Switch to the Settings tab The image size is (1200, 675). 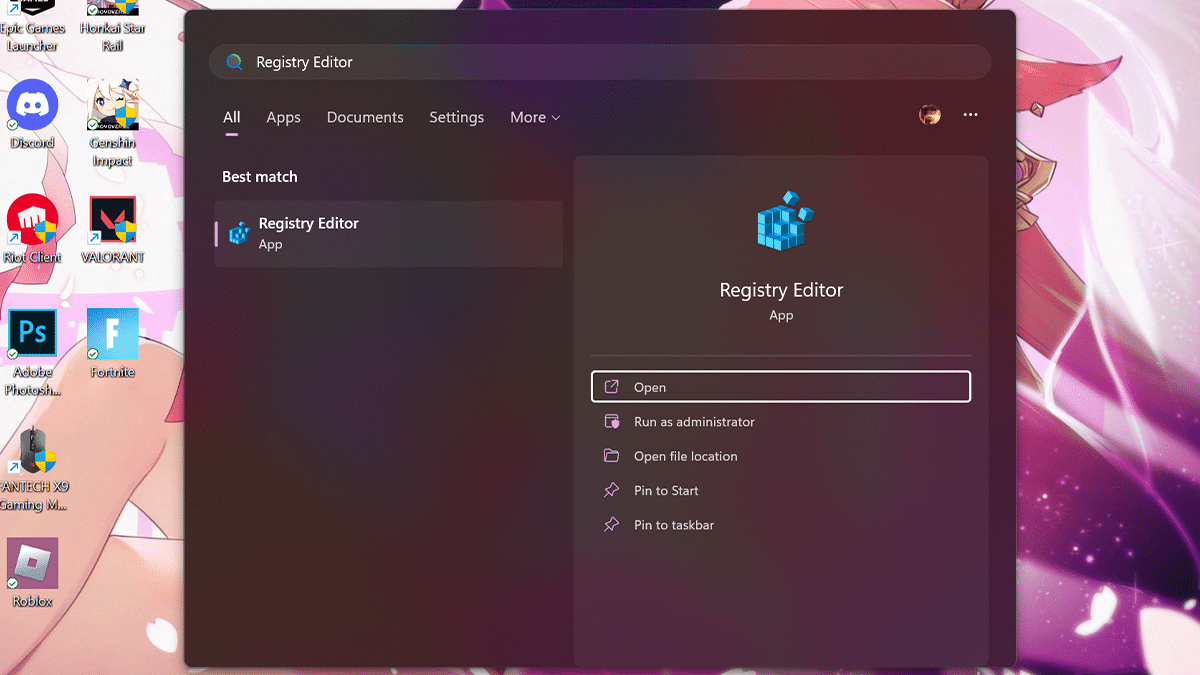click(456, 117)
